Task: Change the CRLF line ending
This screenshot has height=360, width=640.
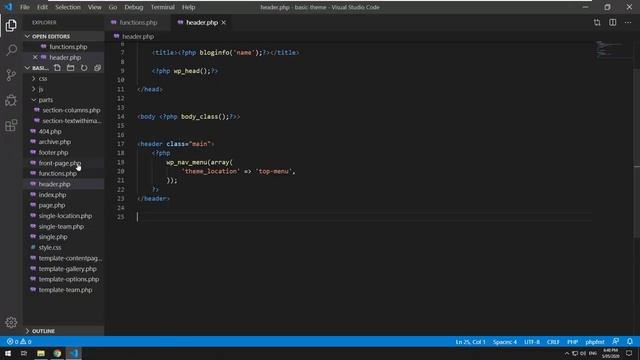Action: (x=553, y=342)
